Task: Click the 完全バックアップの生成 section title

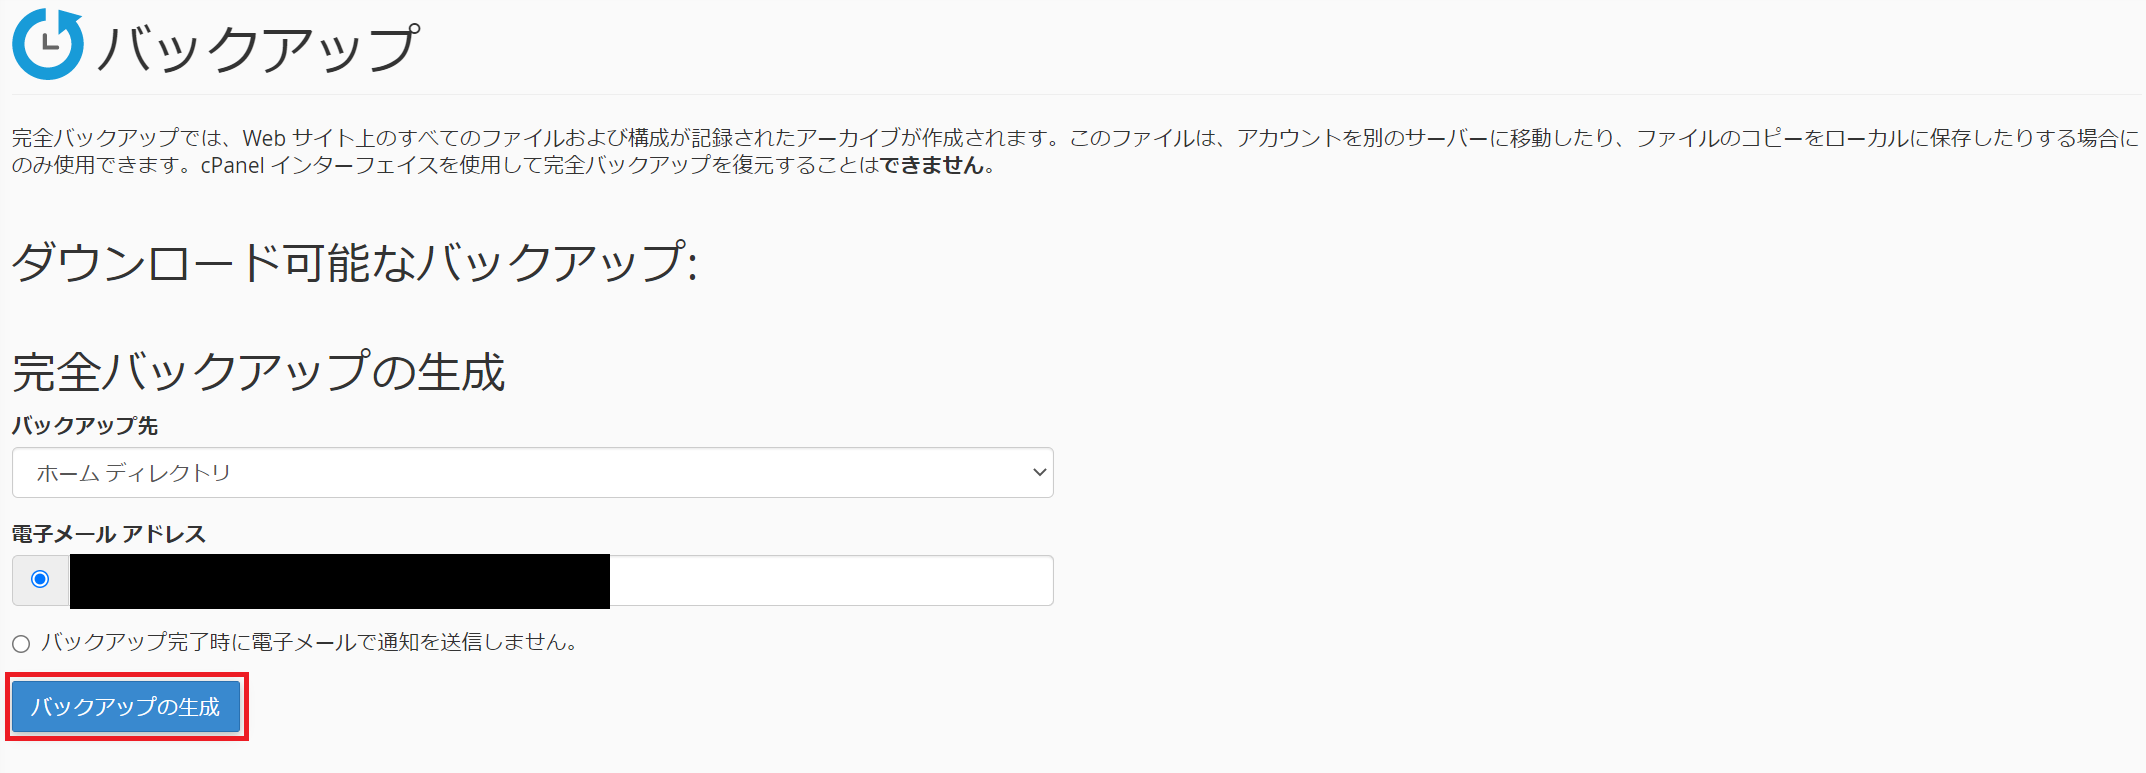Action: (x=258, y=372)
